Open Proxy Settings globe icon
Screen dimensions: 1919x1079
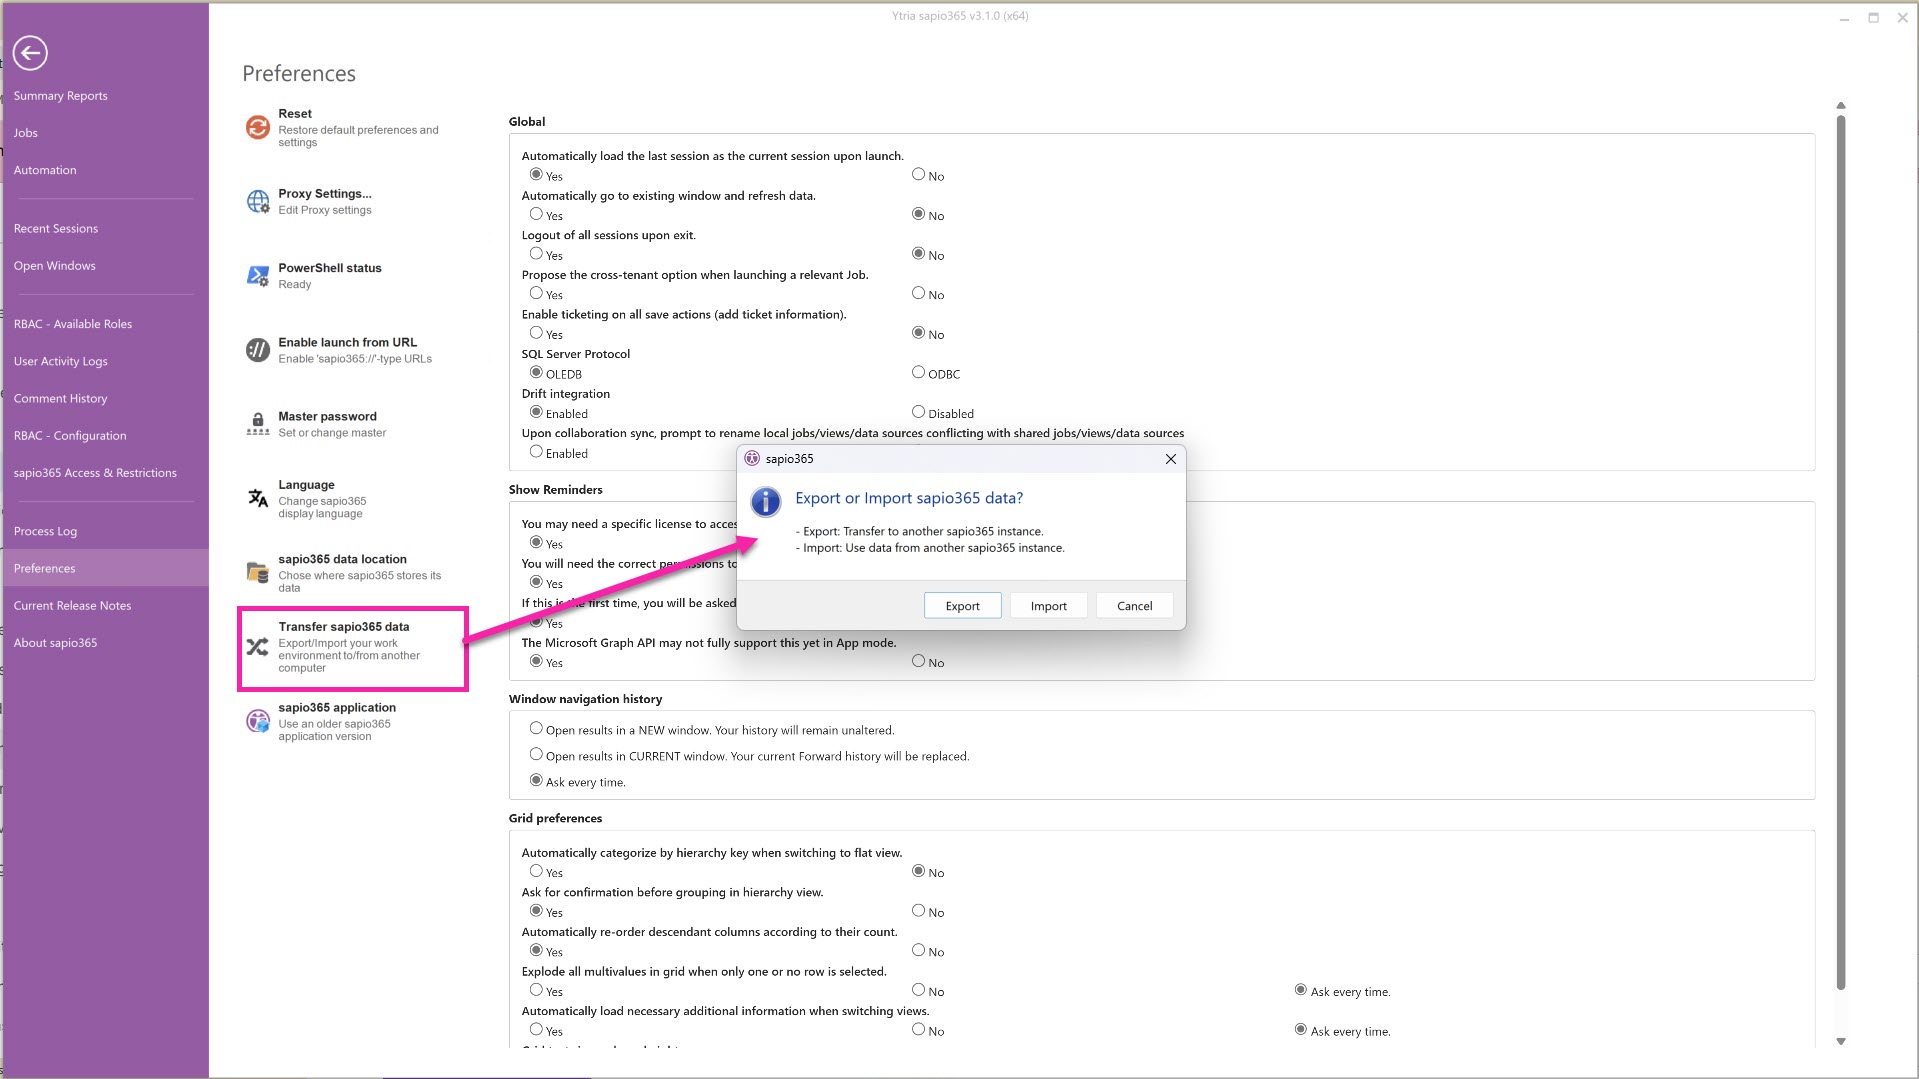point(257,201)
